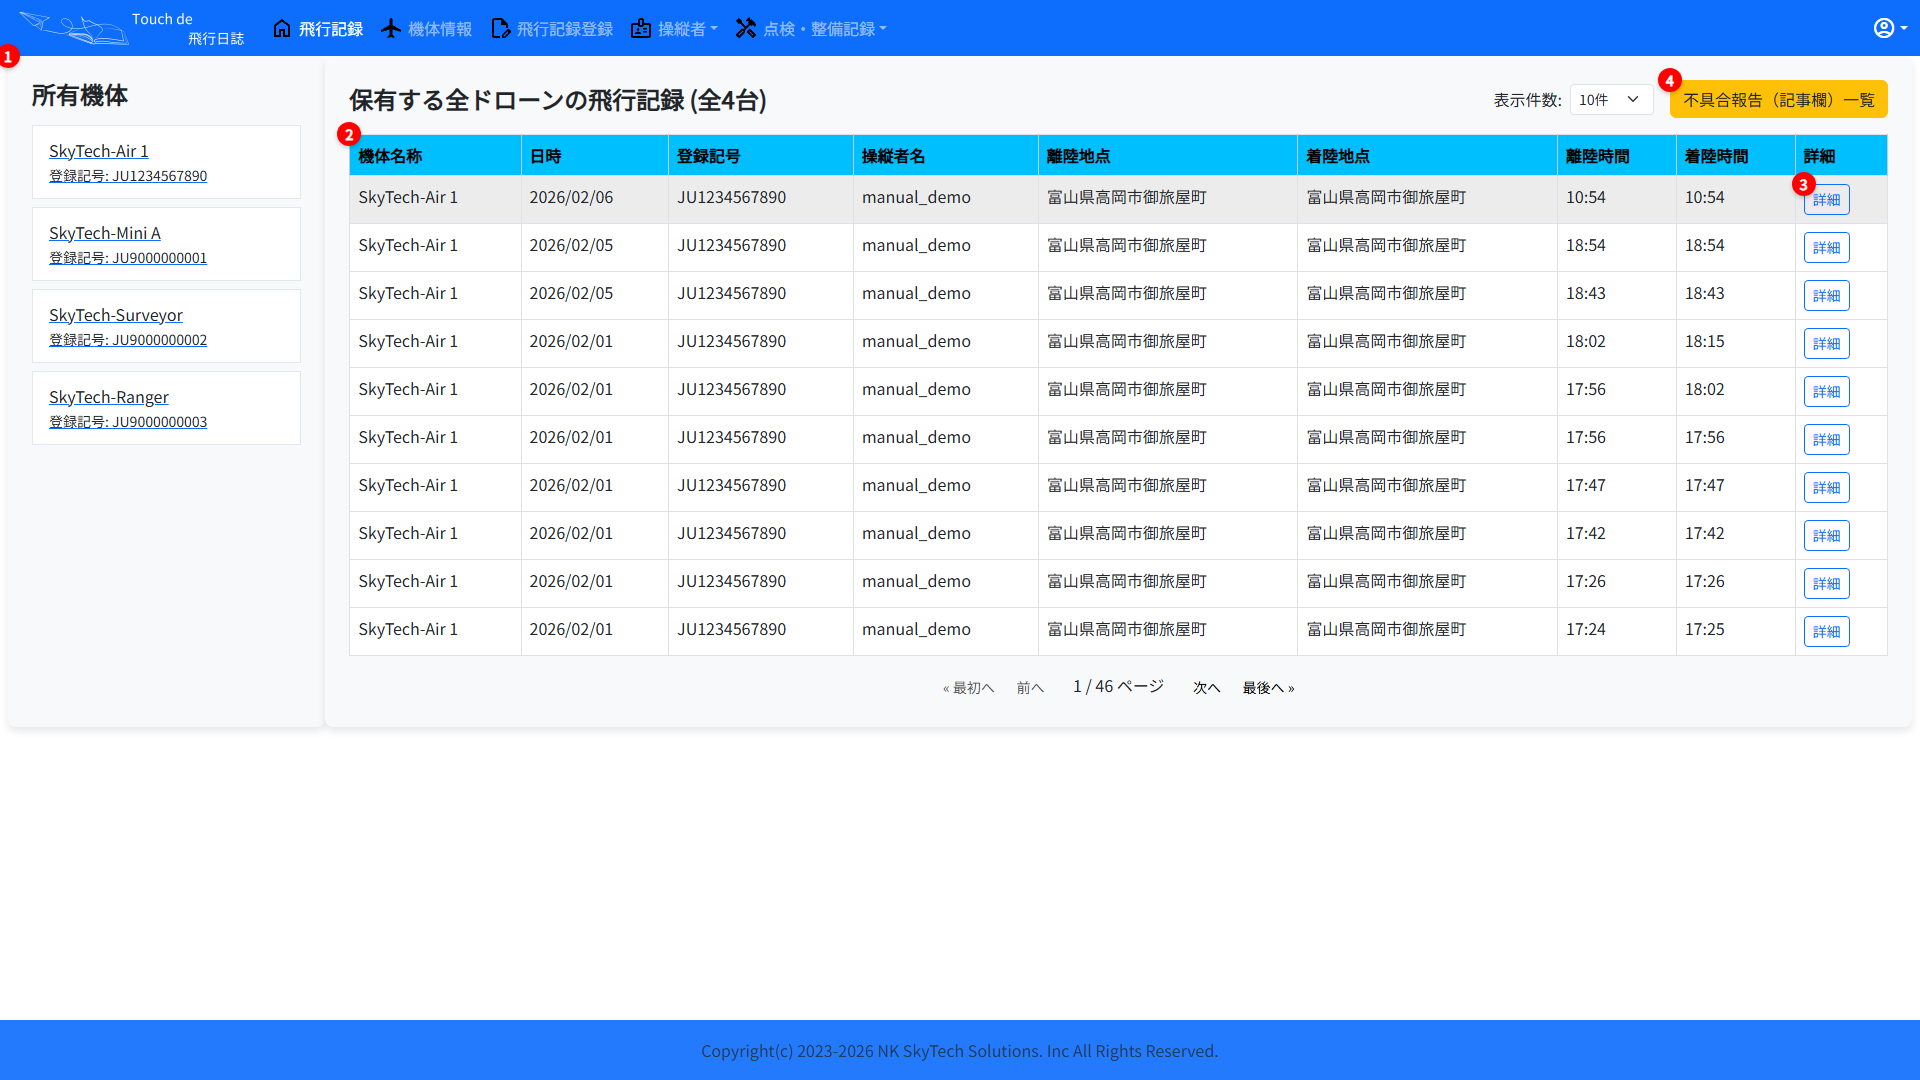Click 不具合報告（記事欄）一覧 button

(1778, 100)
